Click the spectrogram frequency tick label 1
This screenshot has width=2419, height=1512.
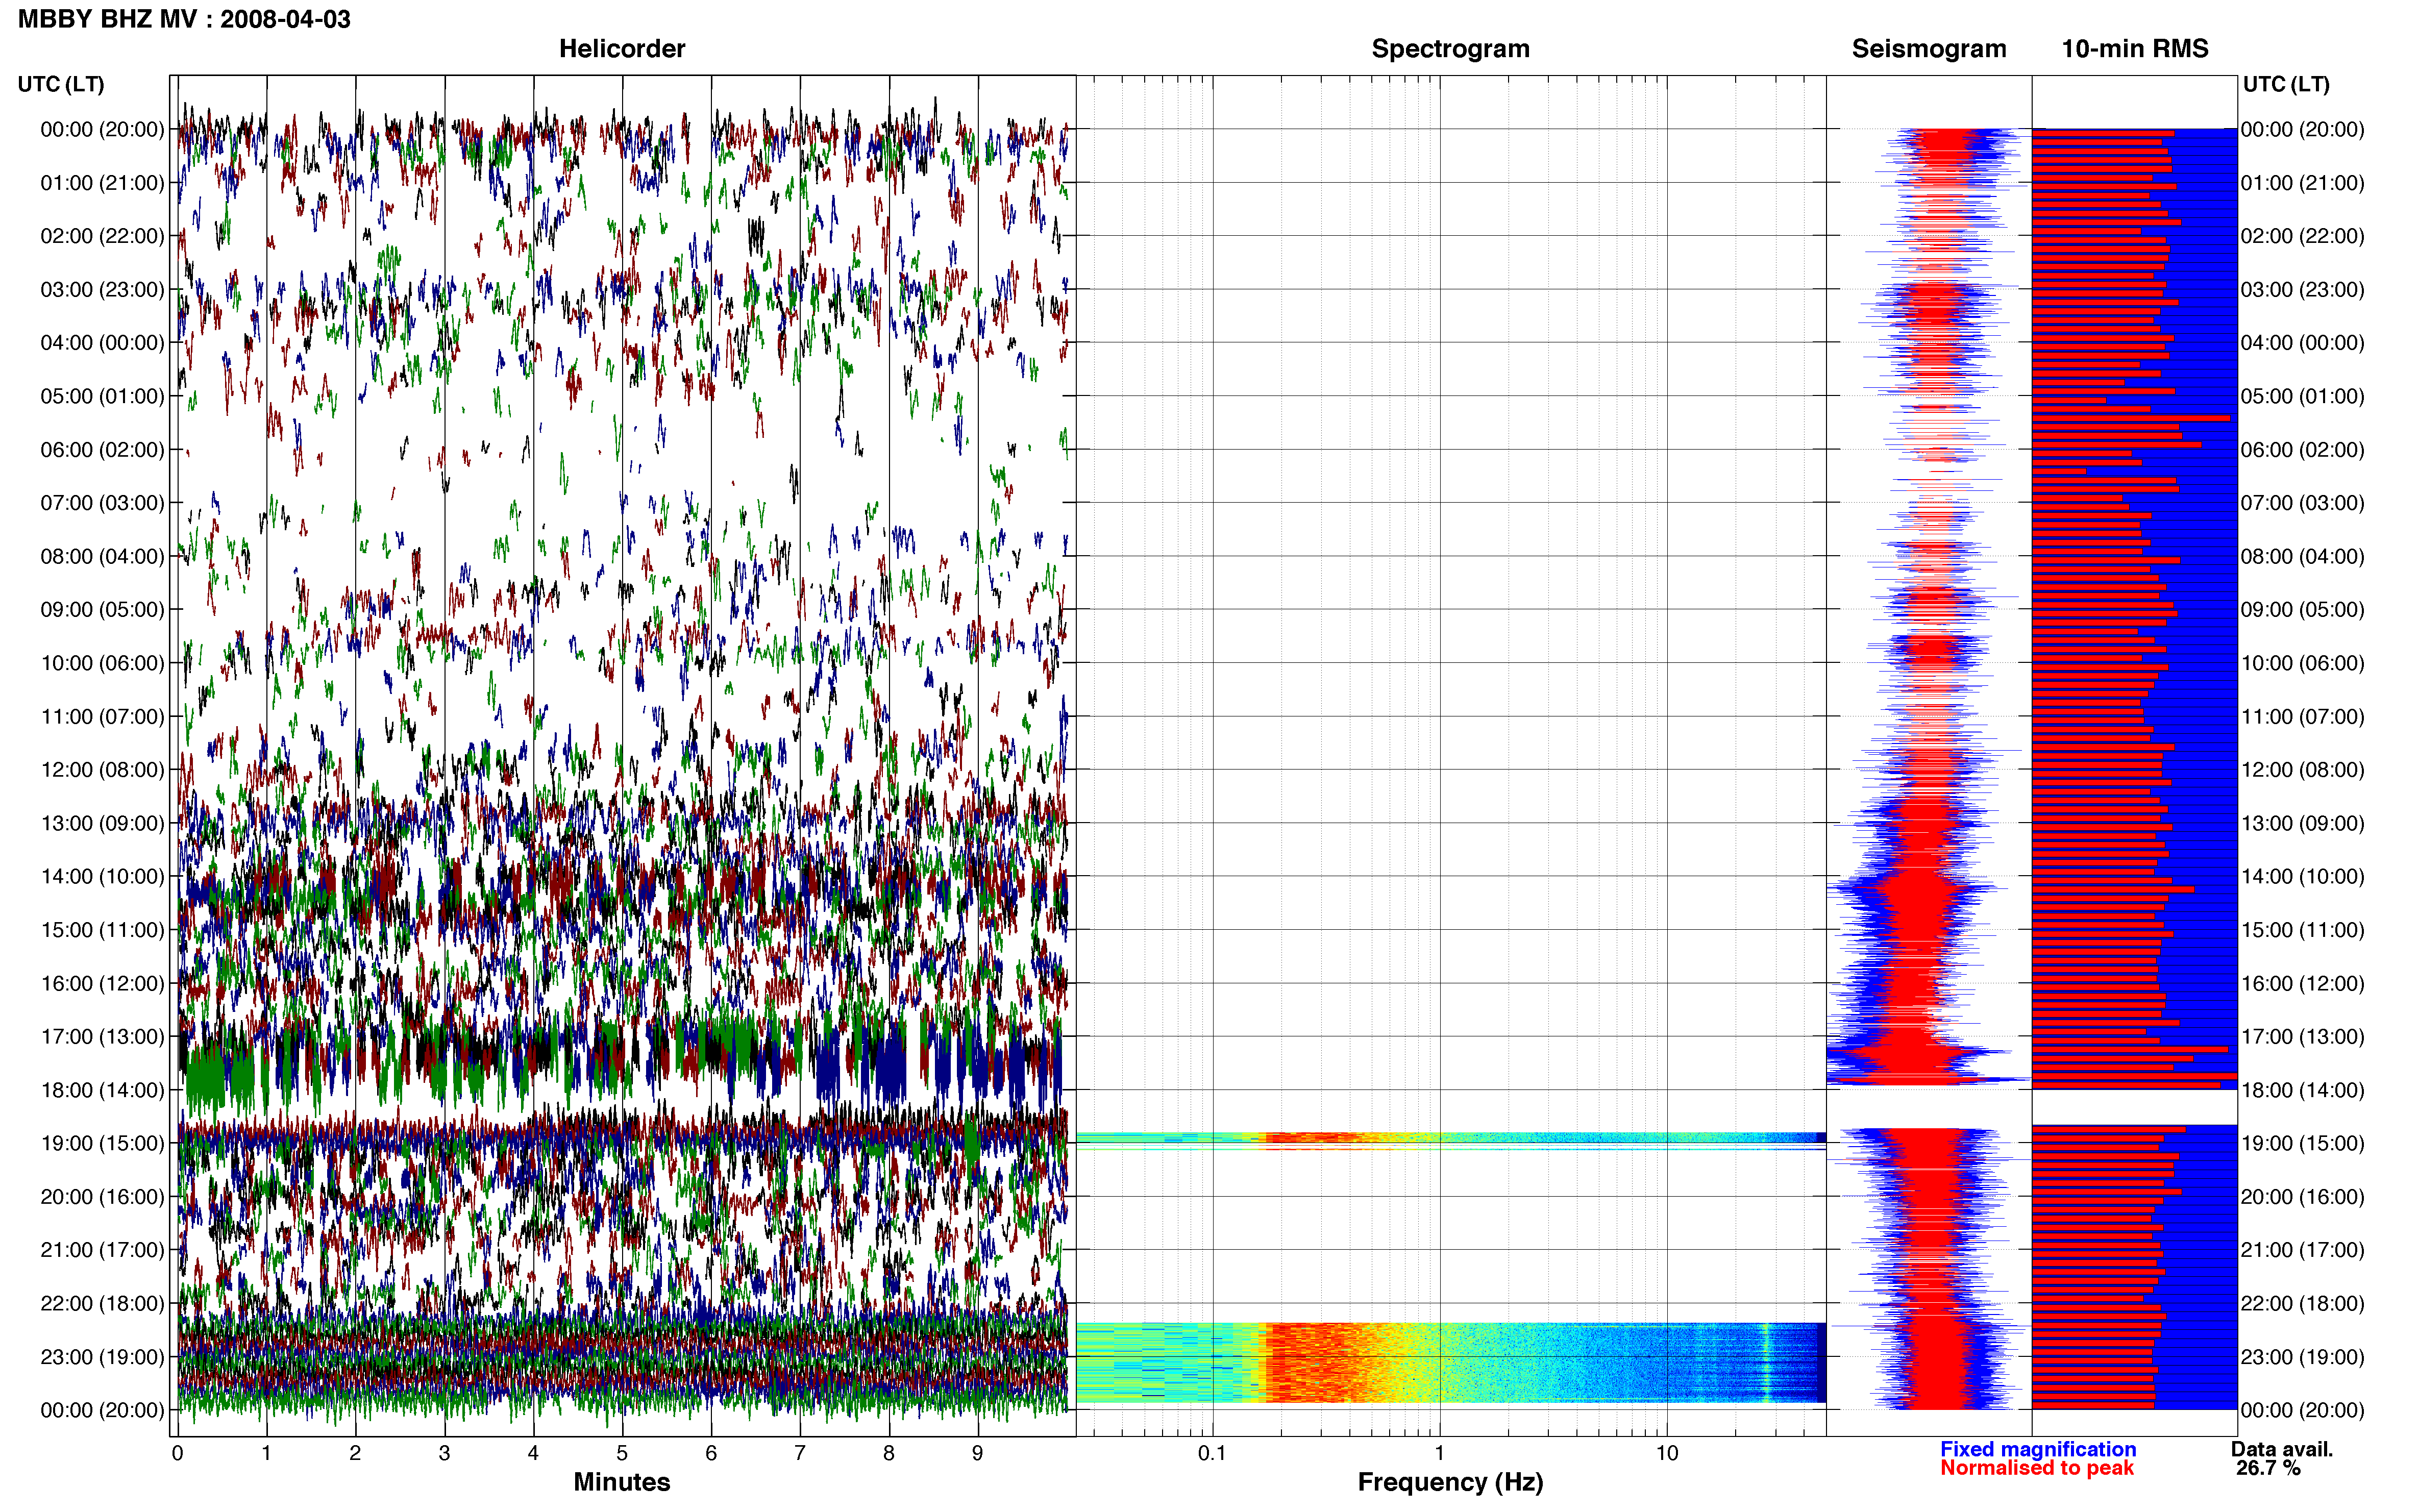point(1439,1454)
